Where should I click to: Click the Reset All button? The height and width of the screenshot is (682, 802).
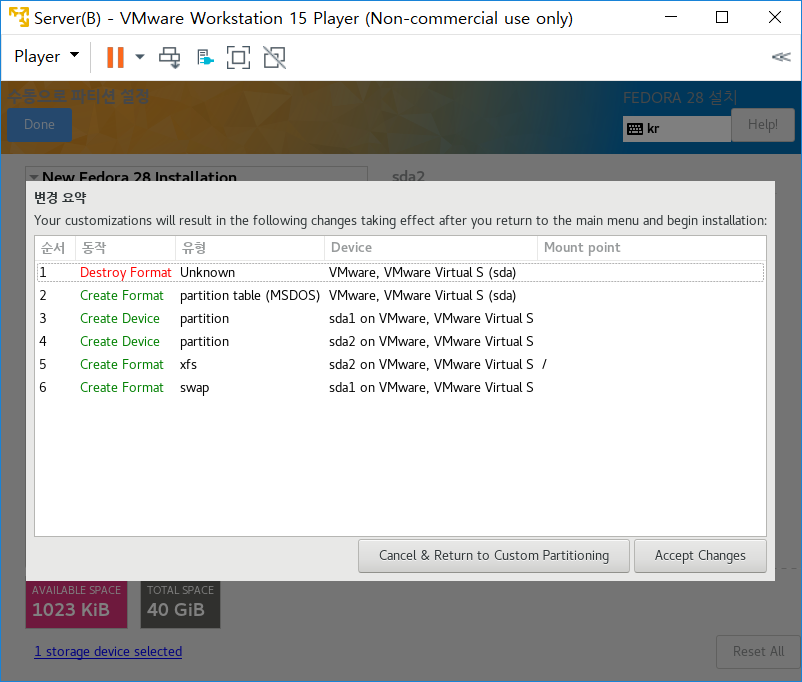[x=758, y=651]
